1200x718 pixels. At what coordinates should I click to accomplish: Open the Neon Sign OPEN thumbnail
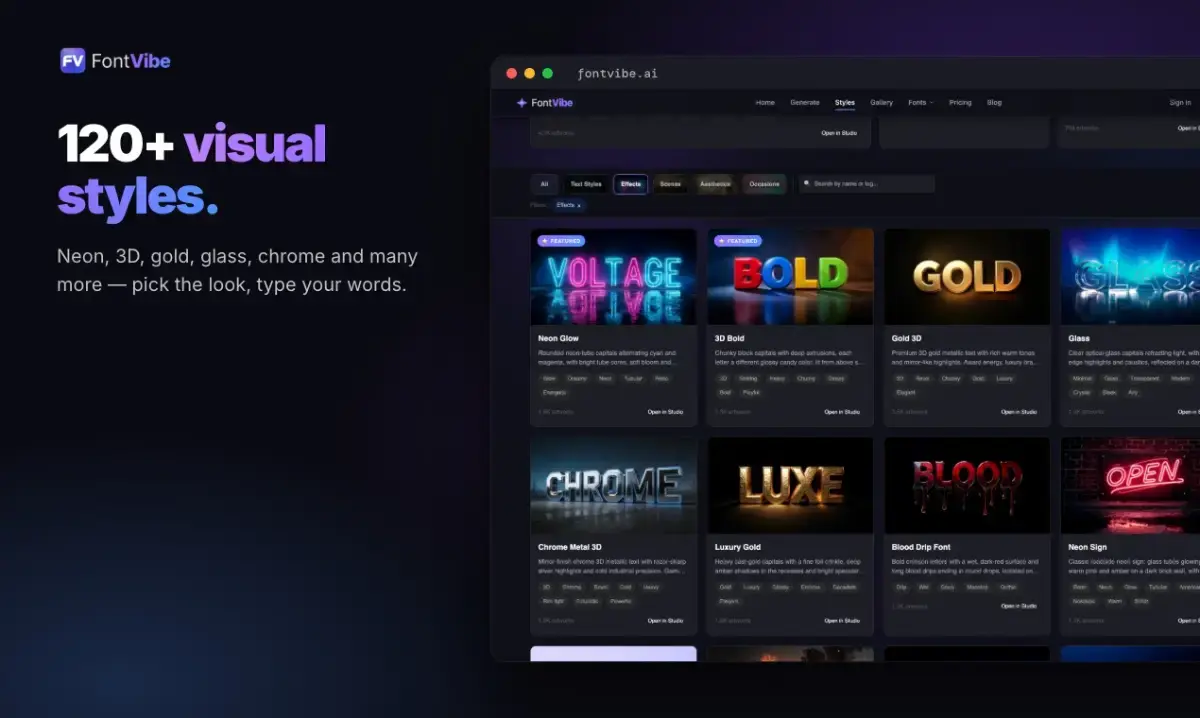[x=1131, y=485]
